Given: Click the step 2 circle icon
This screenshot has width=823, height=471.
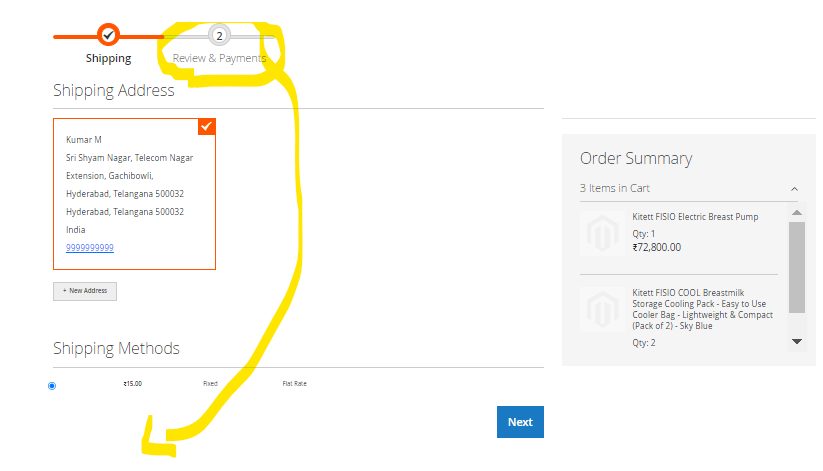Looking at the screenshot, I should (219, 35).
